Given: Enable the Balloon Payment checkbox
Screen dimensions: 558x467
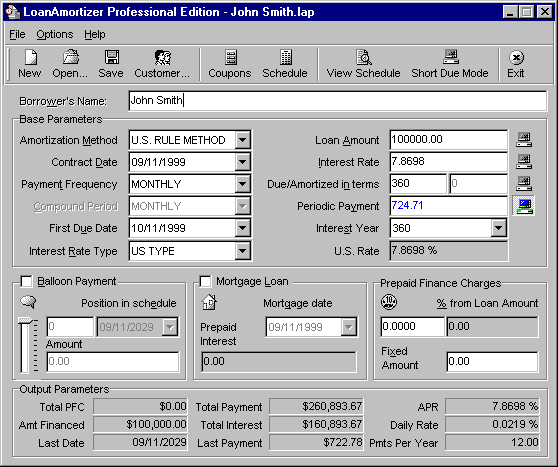Looking at the screenshot, I should coord(26,281).
